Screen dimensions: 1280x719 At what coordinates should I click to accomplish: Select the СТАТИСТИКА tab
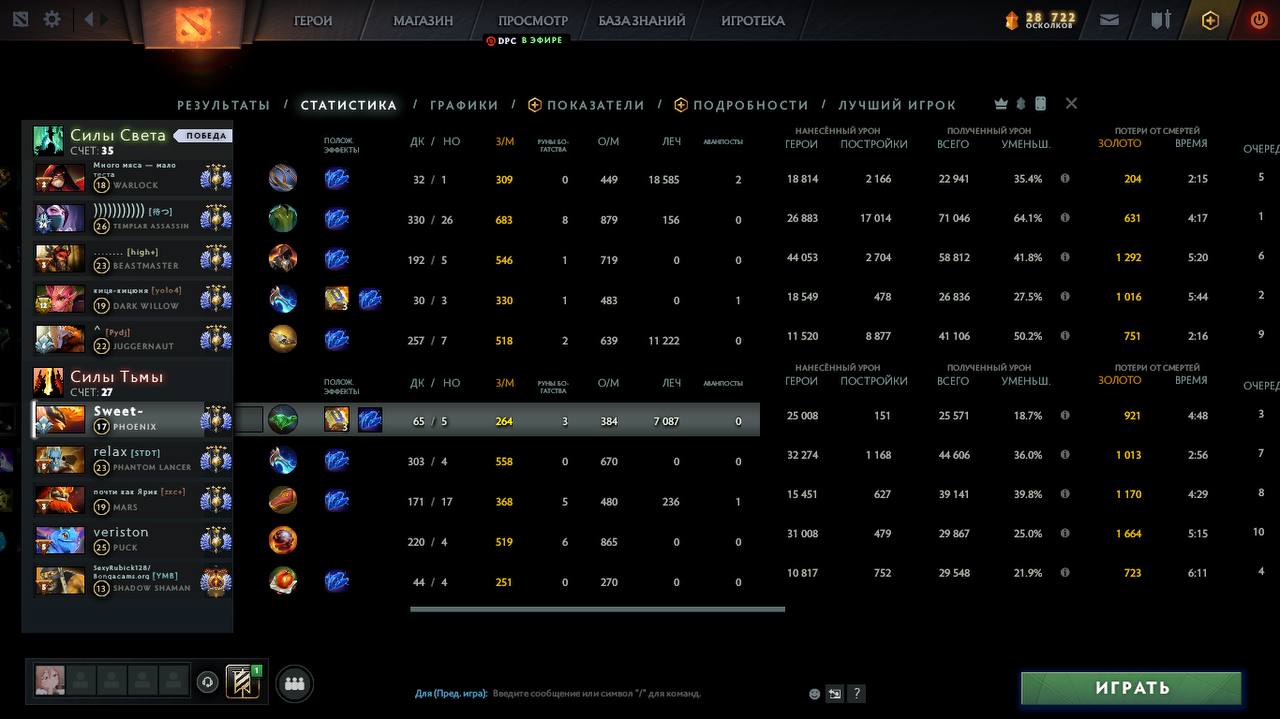click(349, 105)
